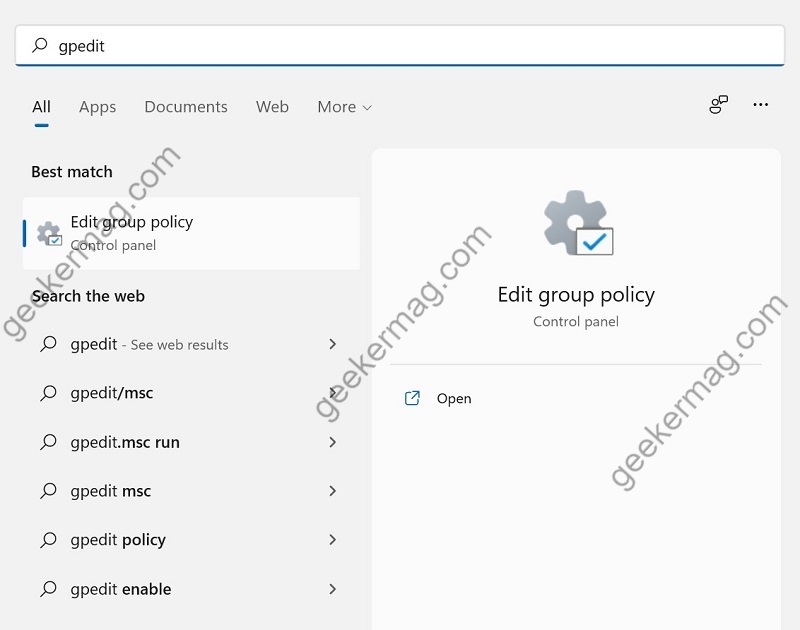Expand arrow for gpedit policy
The height and width of the screenshot is (630, 800).
pos(333,540)
